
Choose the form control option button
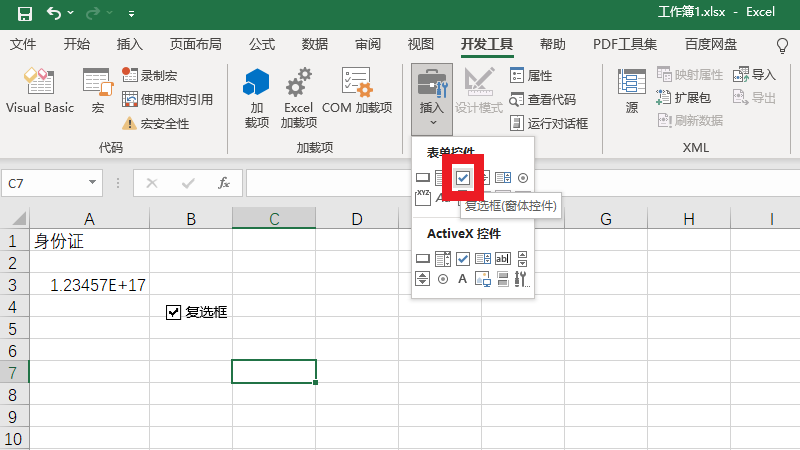tap(522, 177)
